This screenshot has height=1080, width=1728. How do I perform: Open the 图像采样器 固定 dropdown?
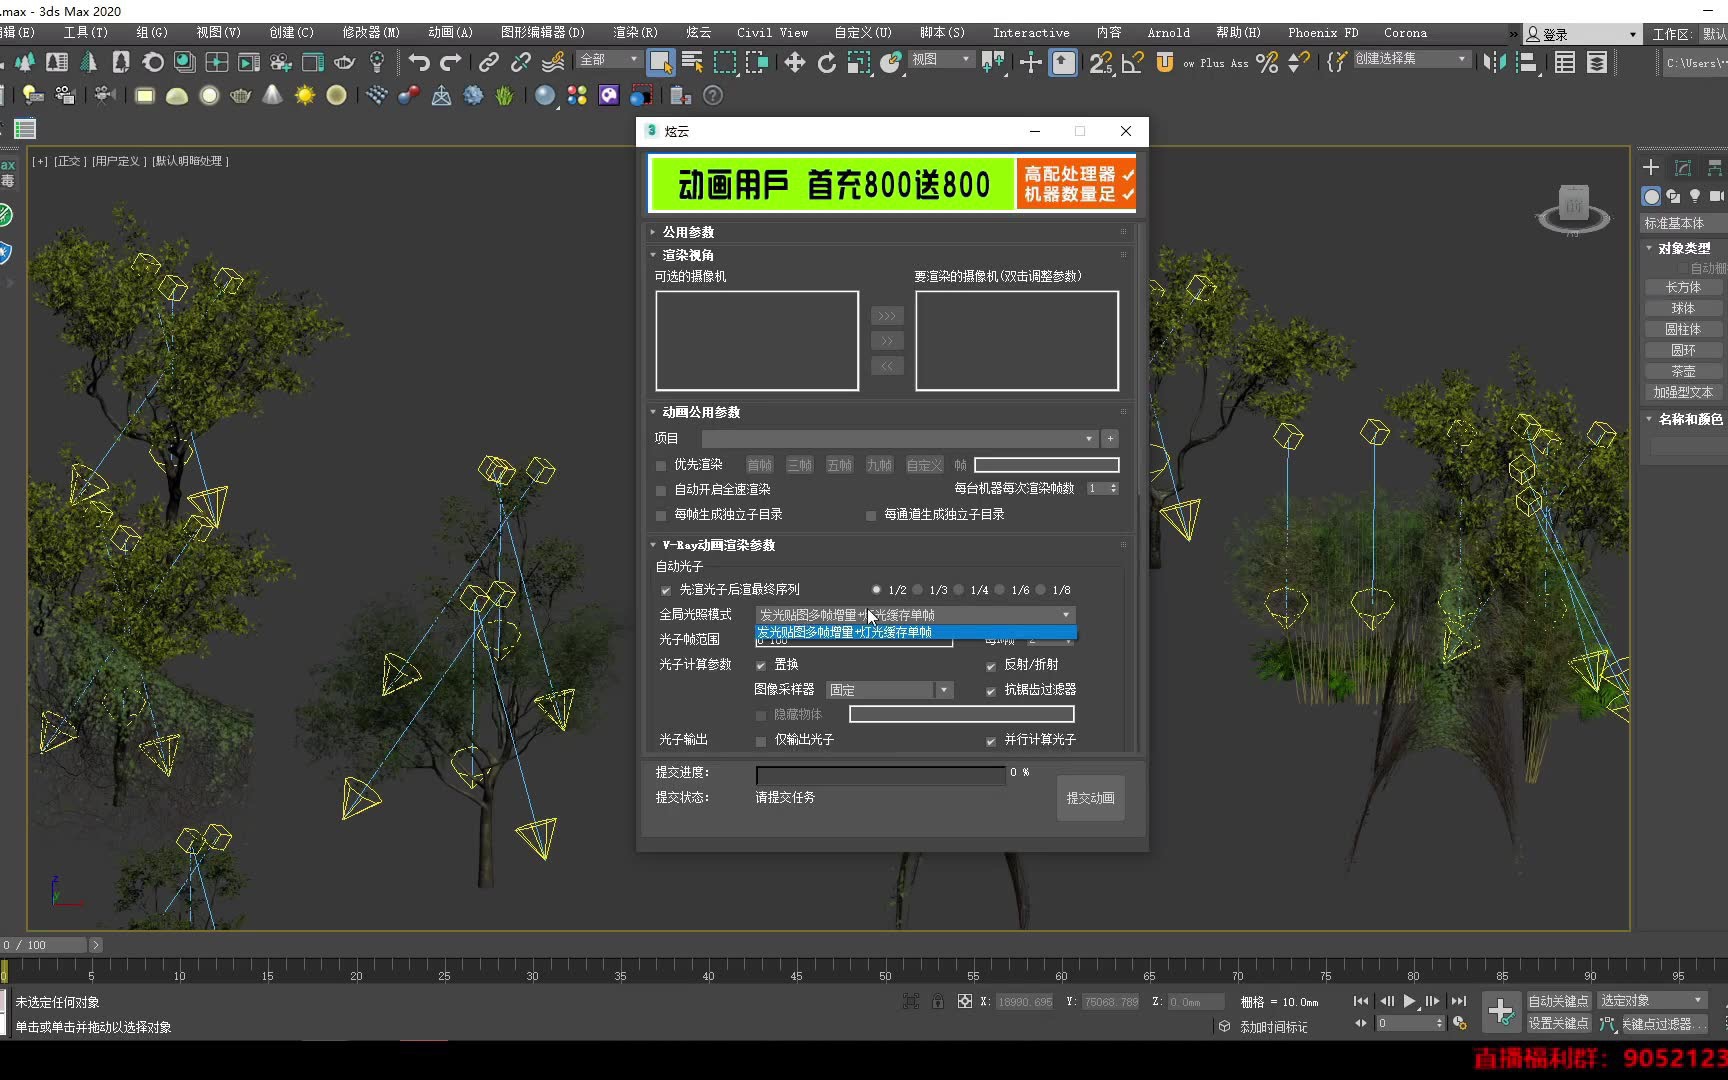coord(889,690)
